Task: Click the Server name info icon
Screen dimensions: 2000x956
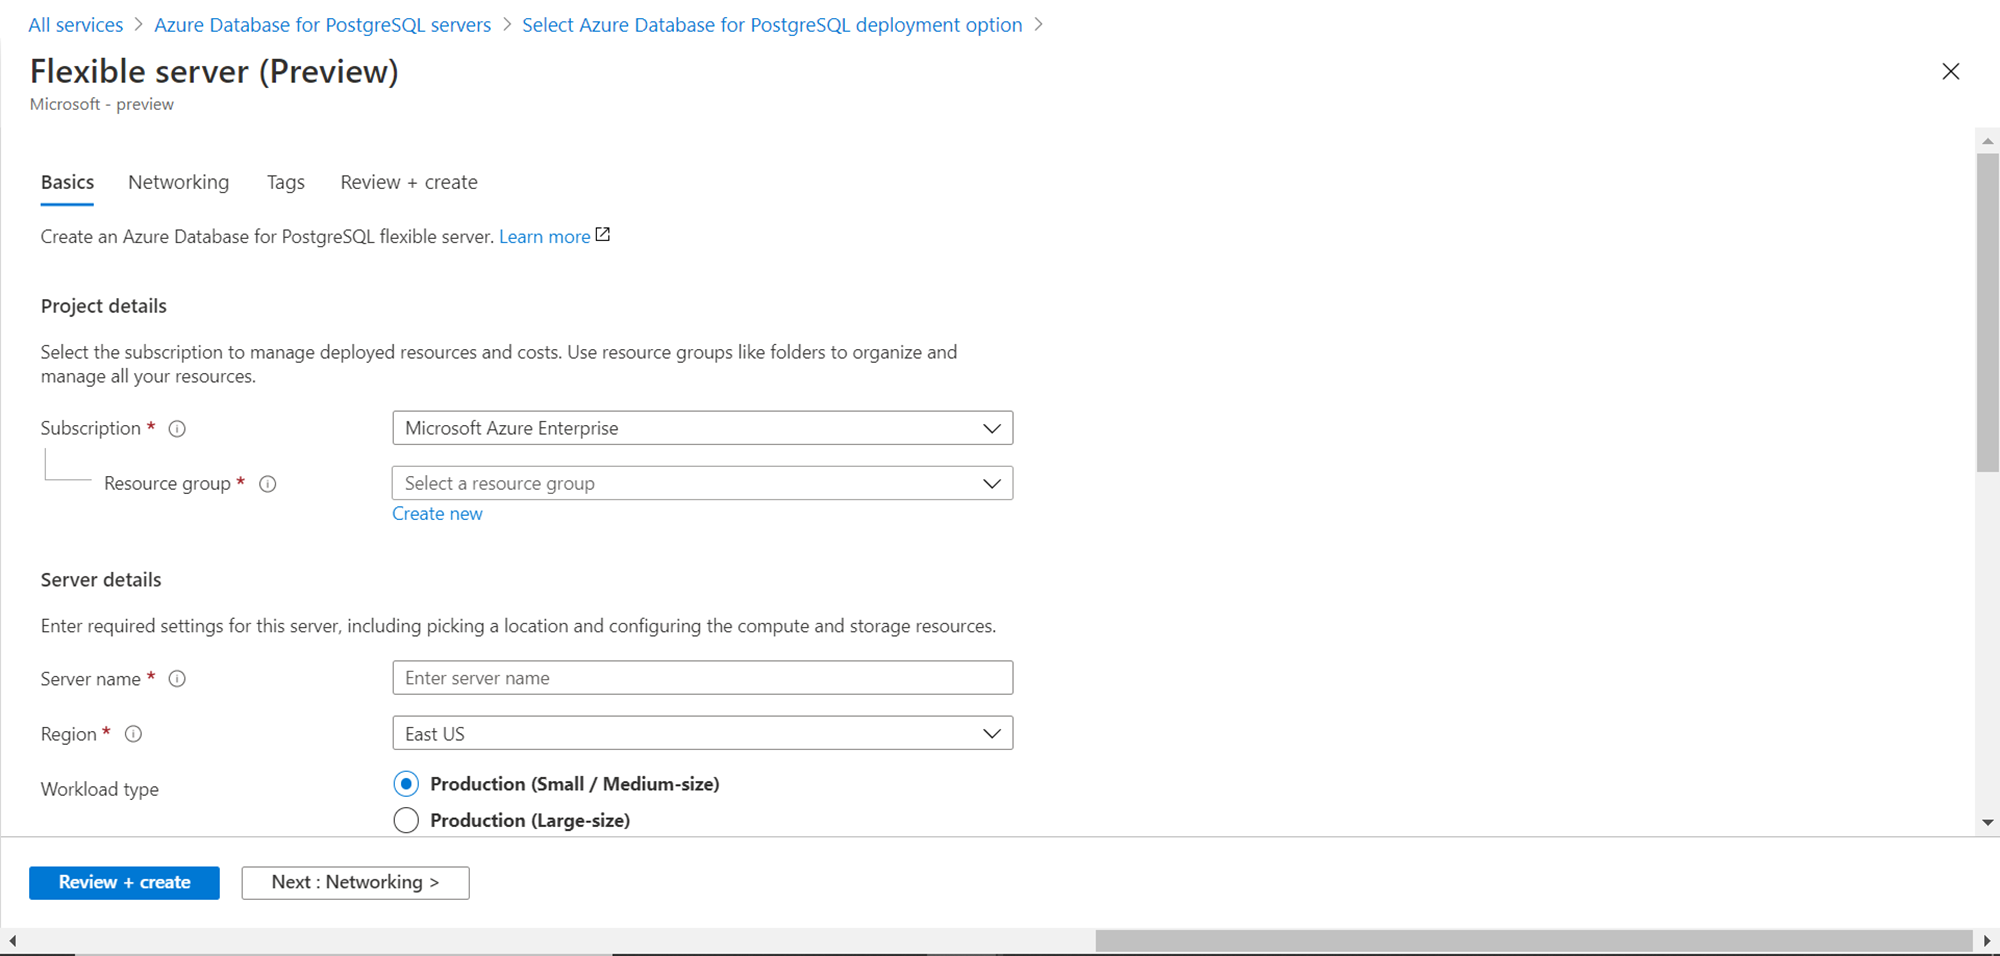Action: point(177,679)
